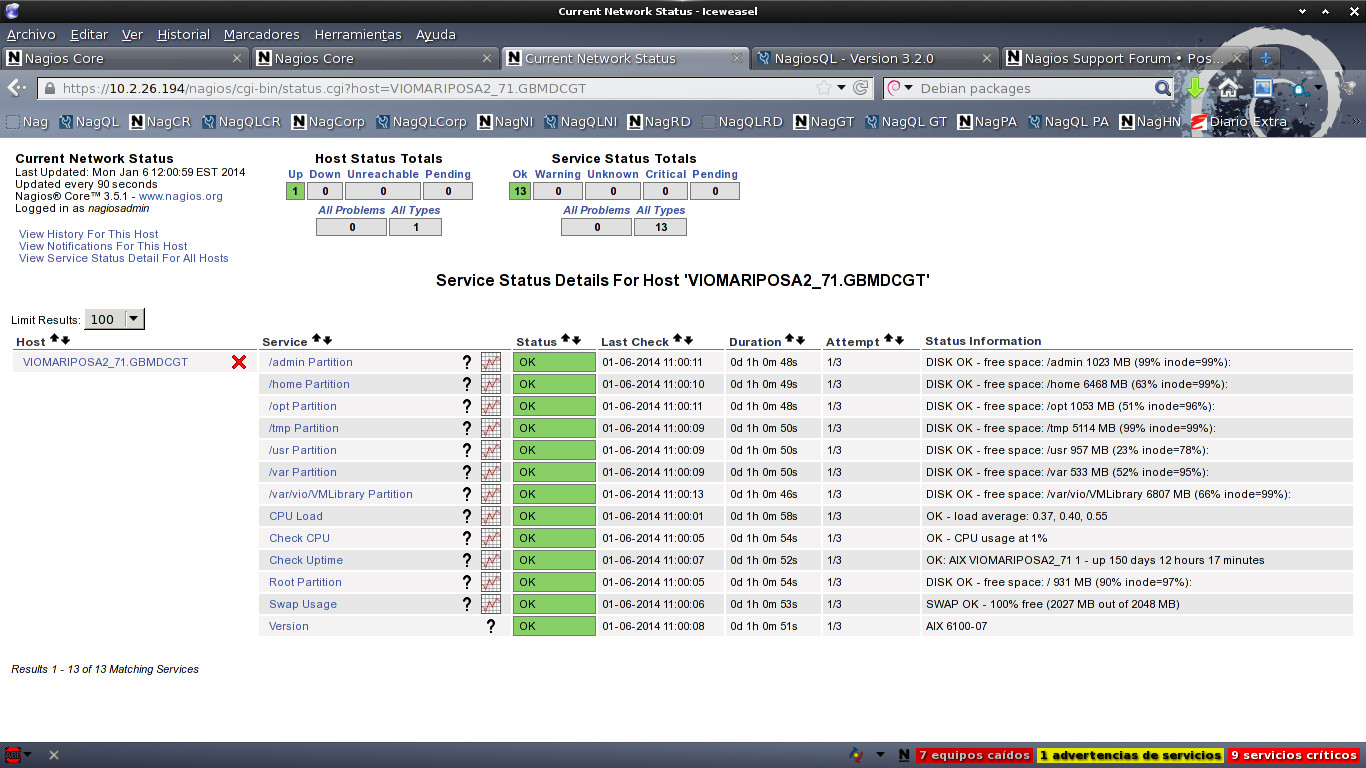Expand bookmarks toolbar overflow chevron
Screen dimensions: 1366x768
1356,122
